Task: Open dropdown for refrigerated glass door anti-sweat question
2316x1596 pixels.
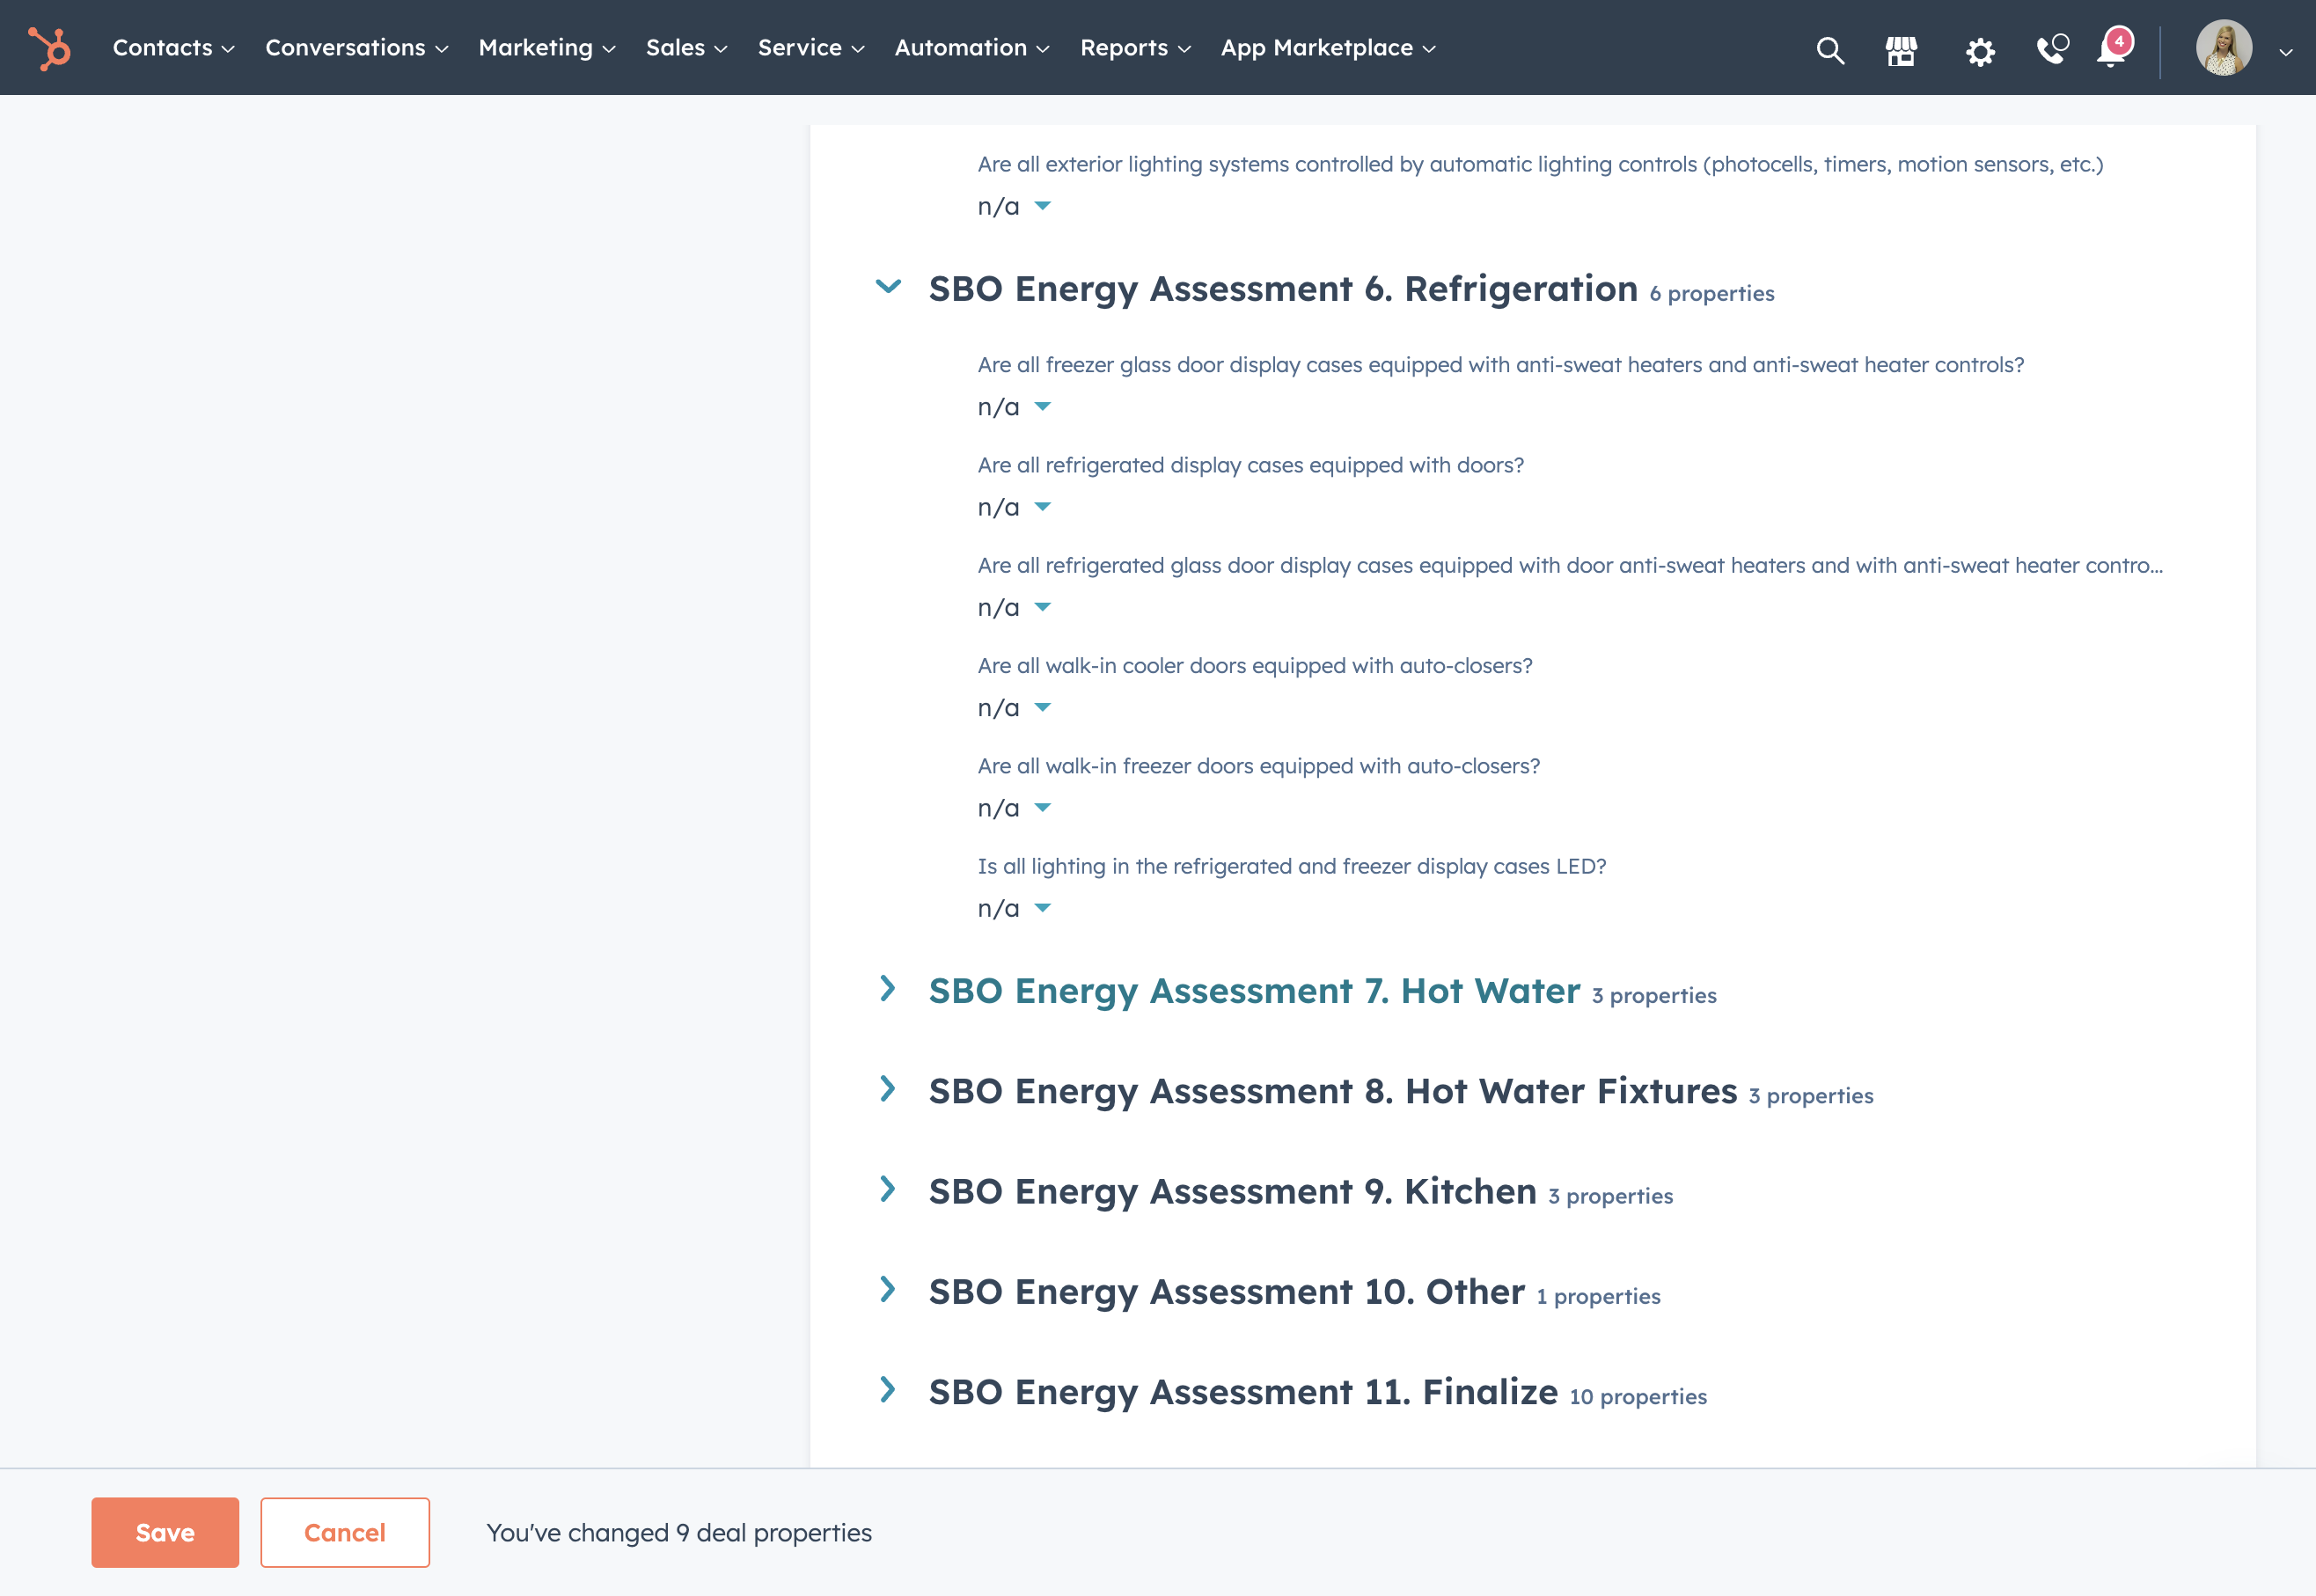Action: [x=1014, y=607]
